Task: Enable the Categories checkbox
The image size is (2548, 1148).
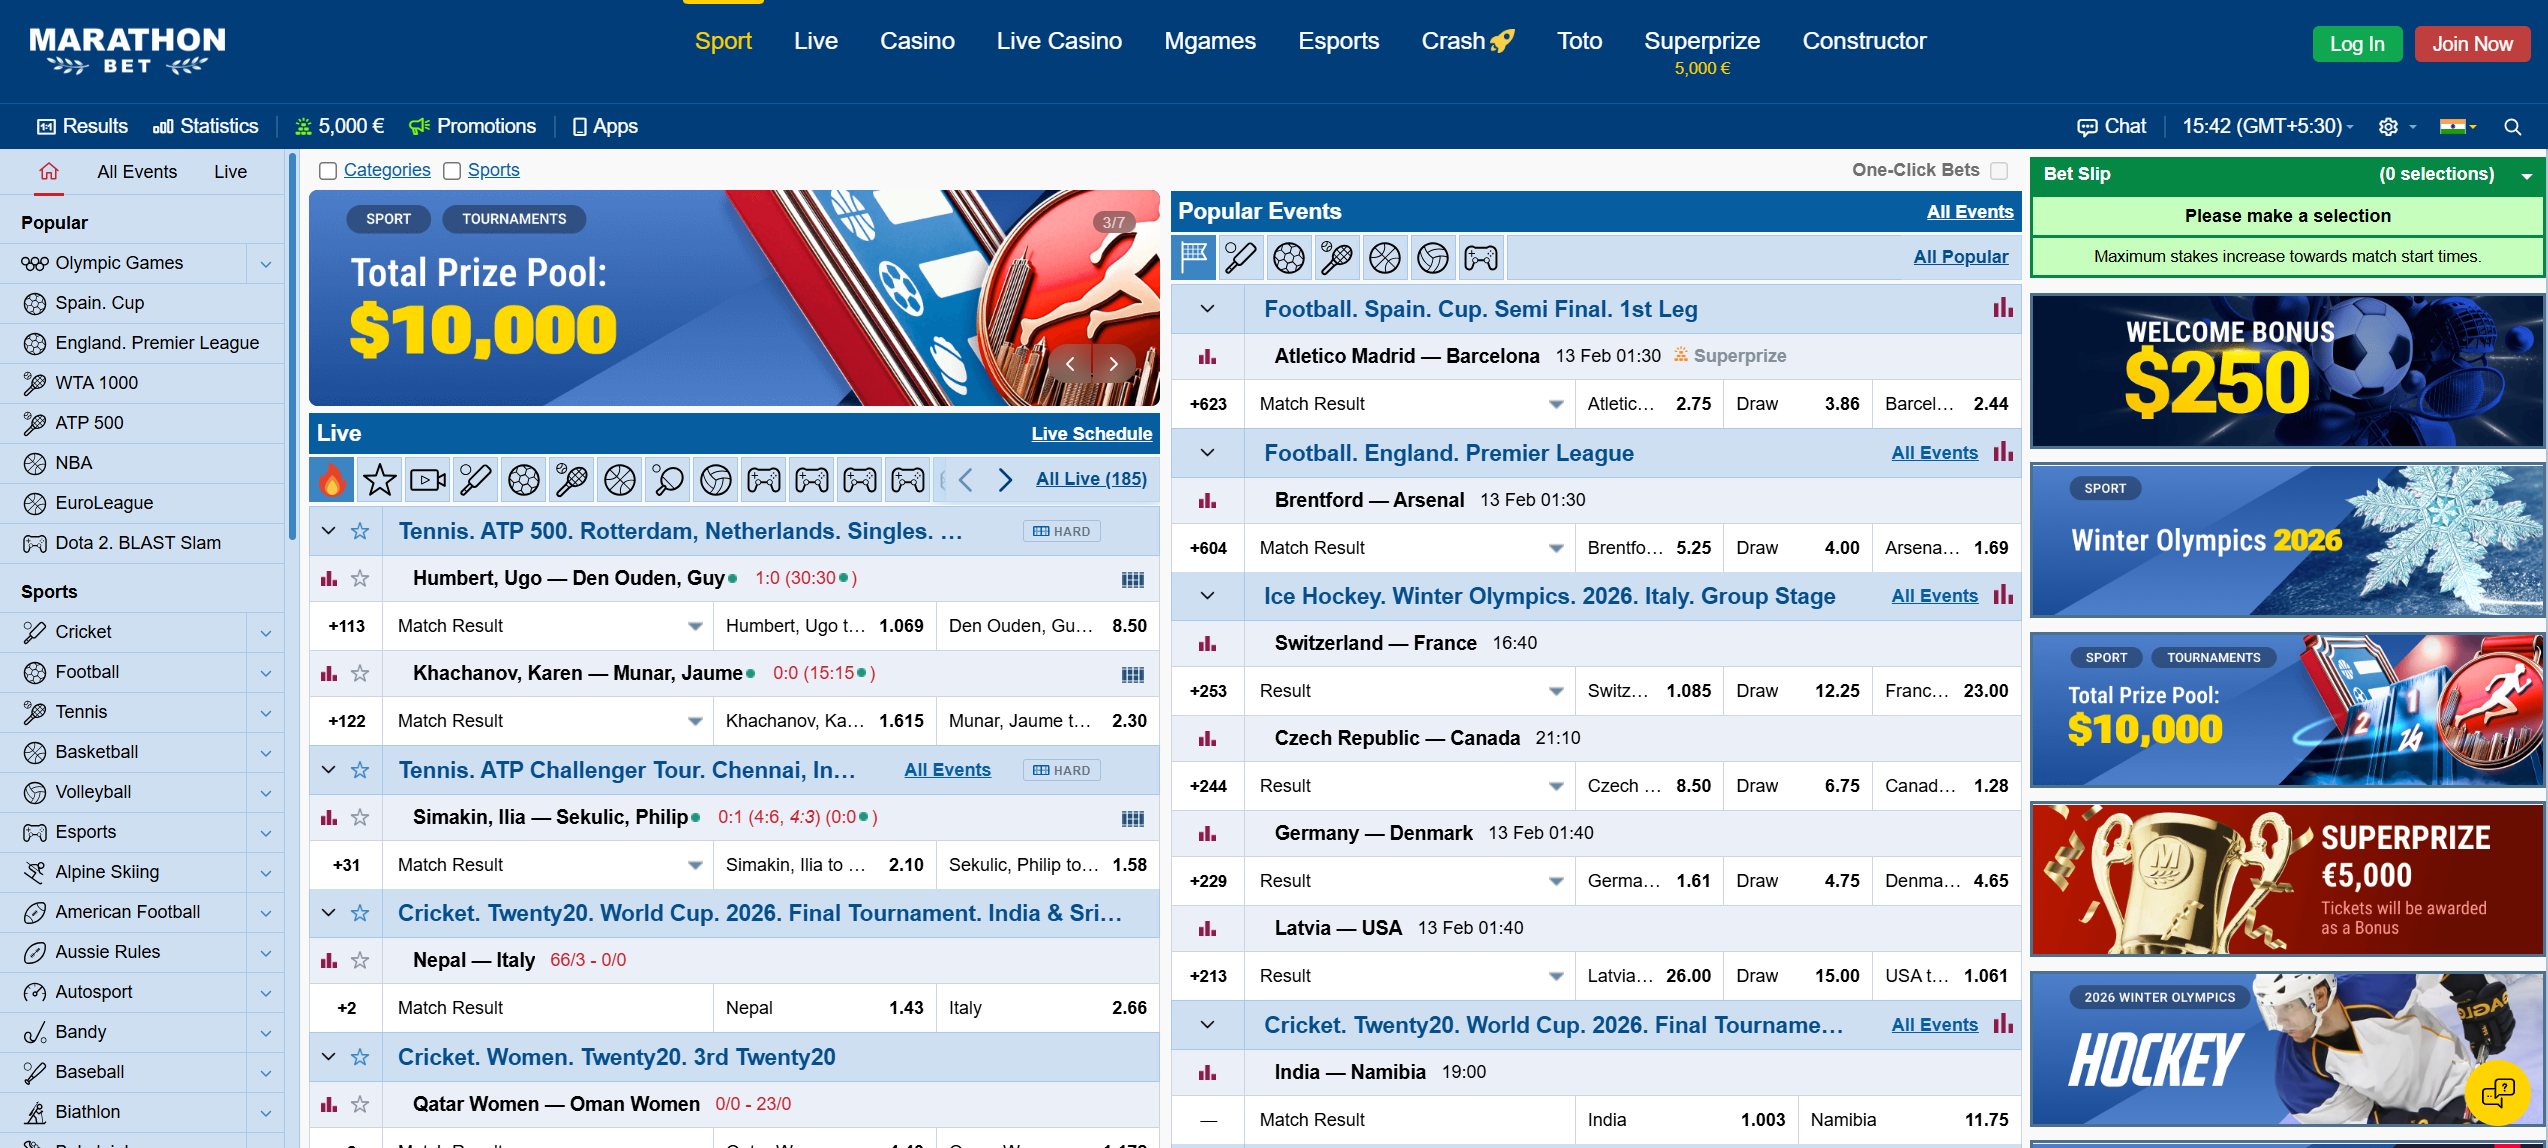Action: [328, 171]
